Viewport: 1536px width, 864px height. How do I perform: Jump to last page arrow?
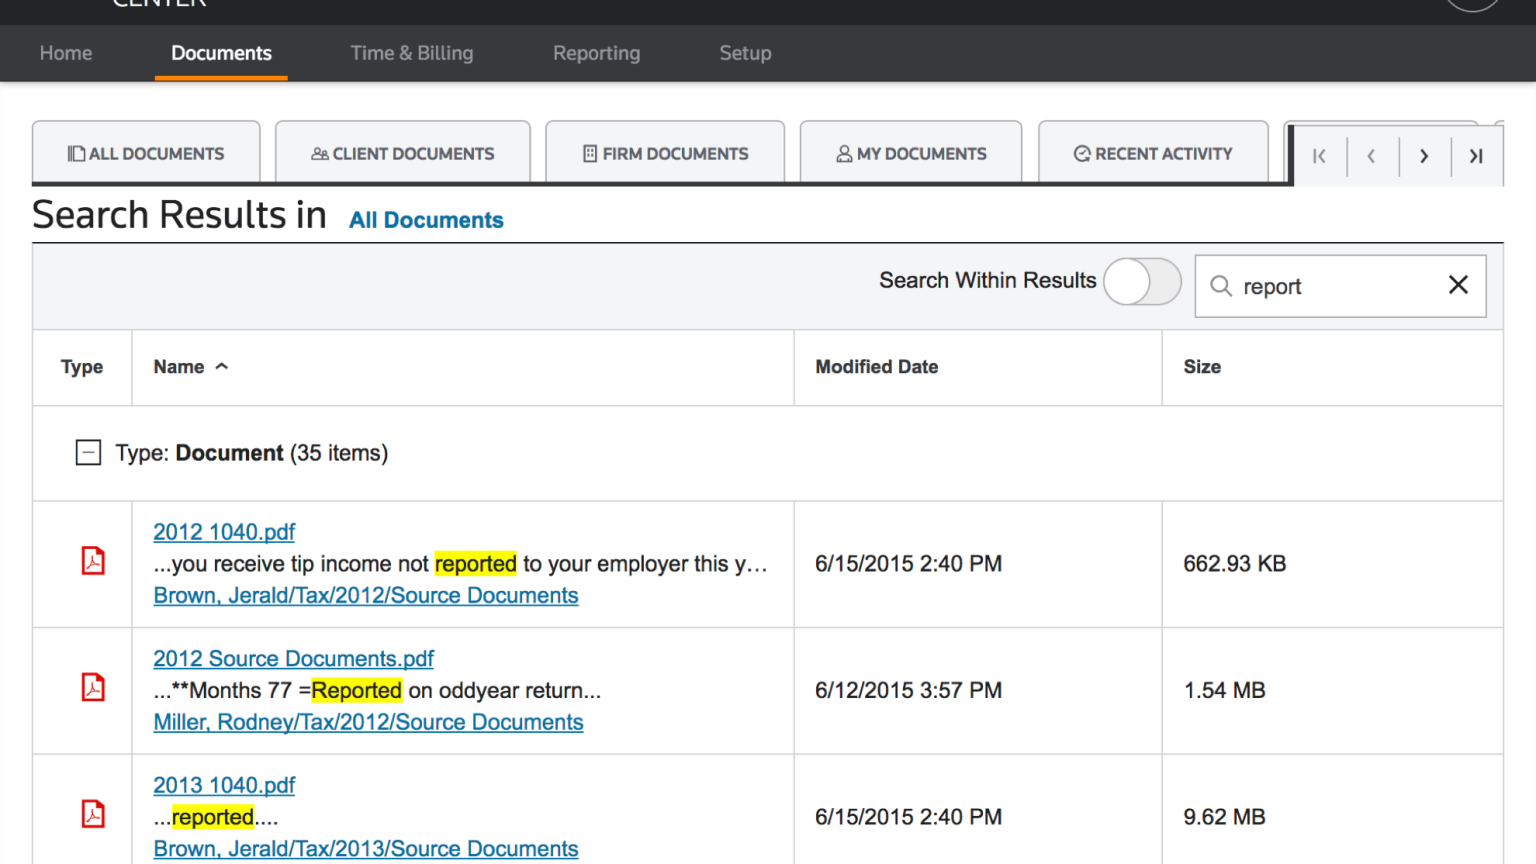point(1476,156)
